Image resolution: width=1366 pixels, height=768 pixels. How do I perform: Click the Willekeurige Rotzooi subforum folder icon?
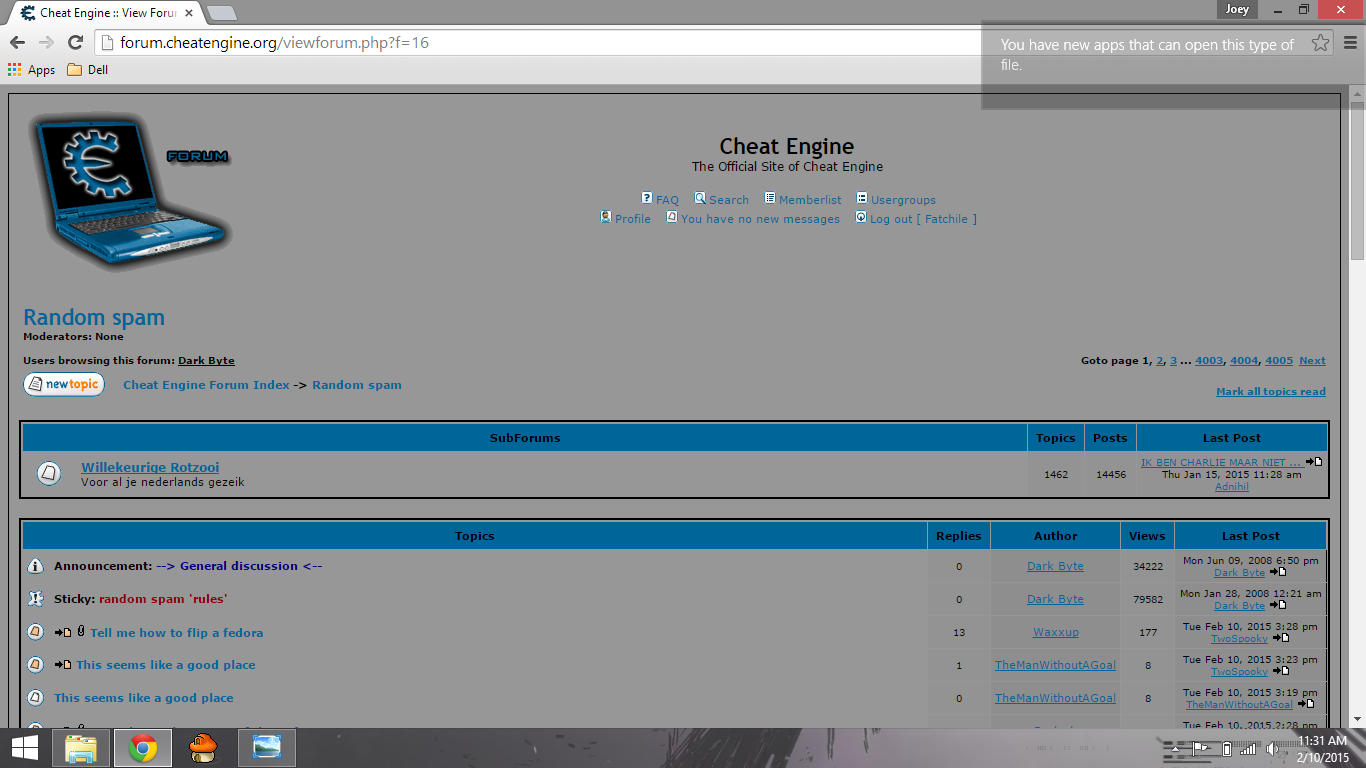point(49,473)
